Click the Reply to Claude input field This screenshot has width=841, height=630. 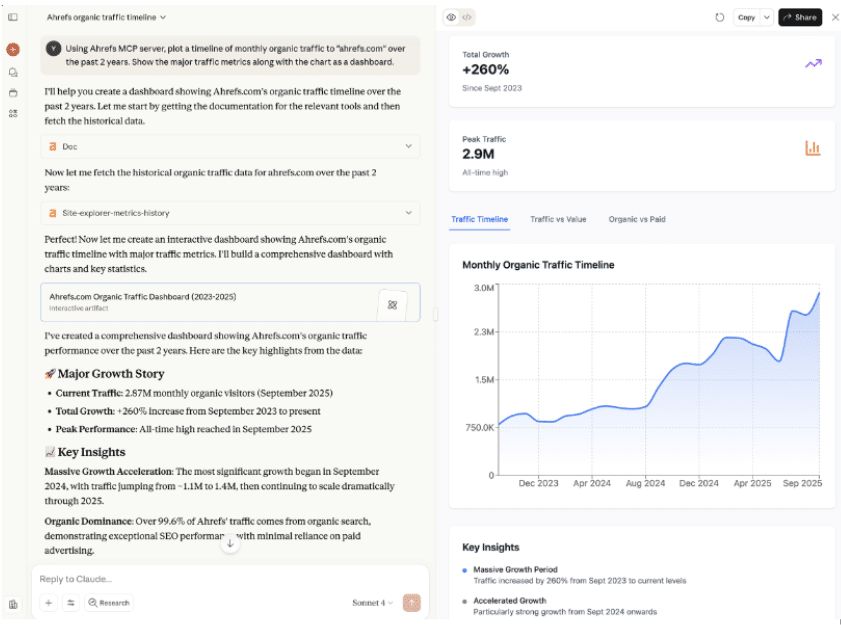pos(220,579)
